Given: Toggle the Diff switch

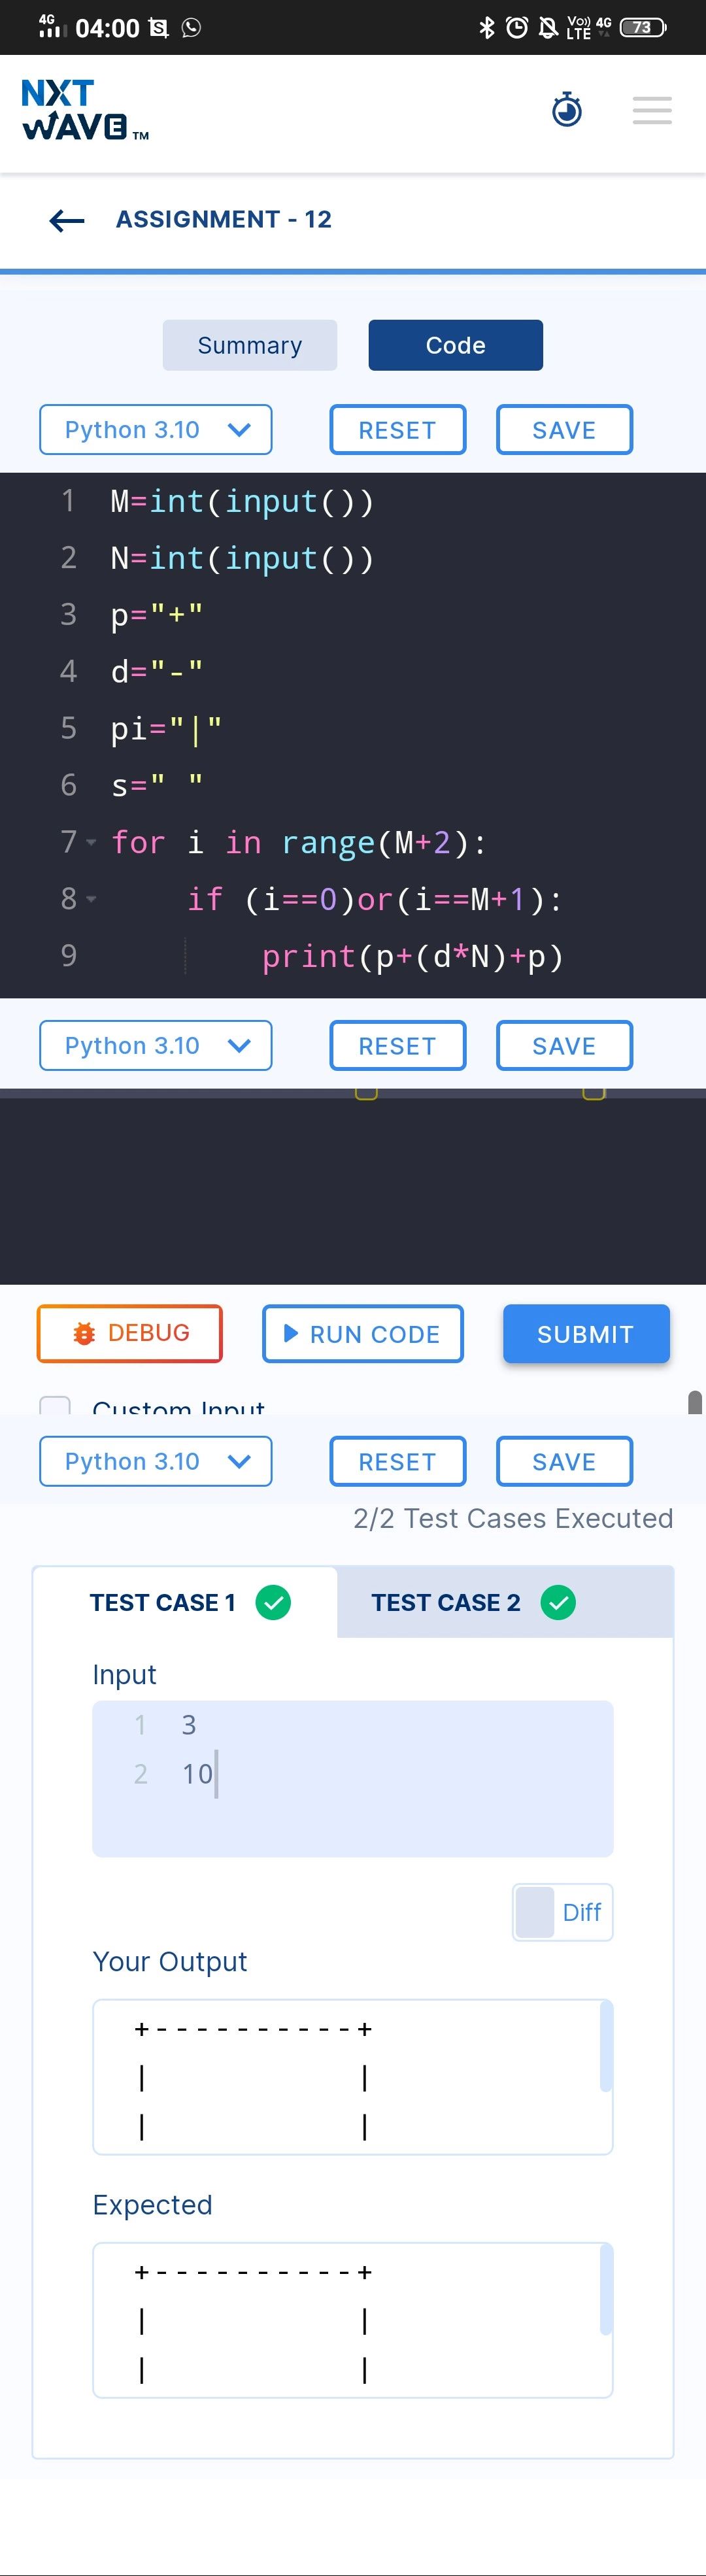Looking at the screenshot, I should pos(562,1912).
